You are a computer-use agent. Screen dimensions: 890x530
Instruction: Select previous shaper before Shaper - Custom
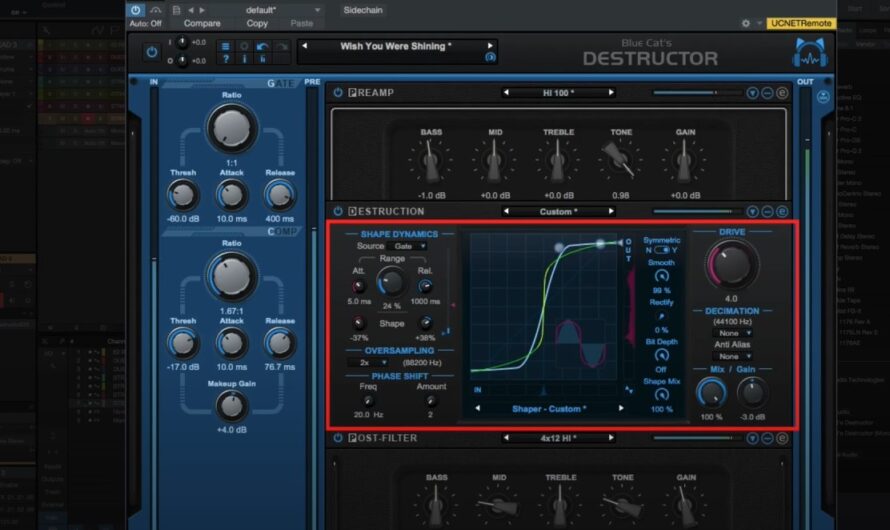click(478, 409)
